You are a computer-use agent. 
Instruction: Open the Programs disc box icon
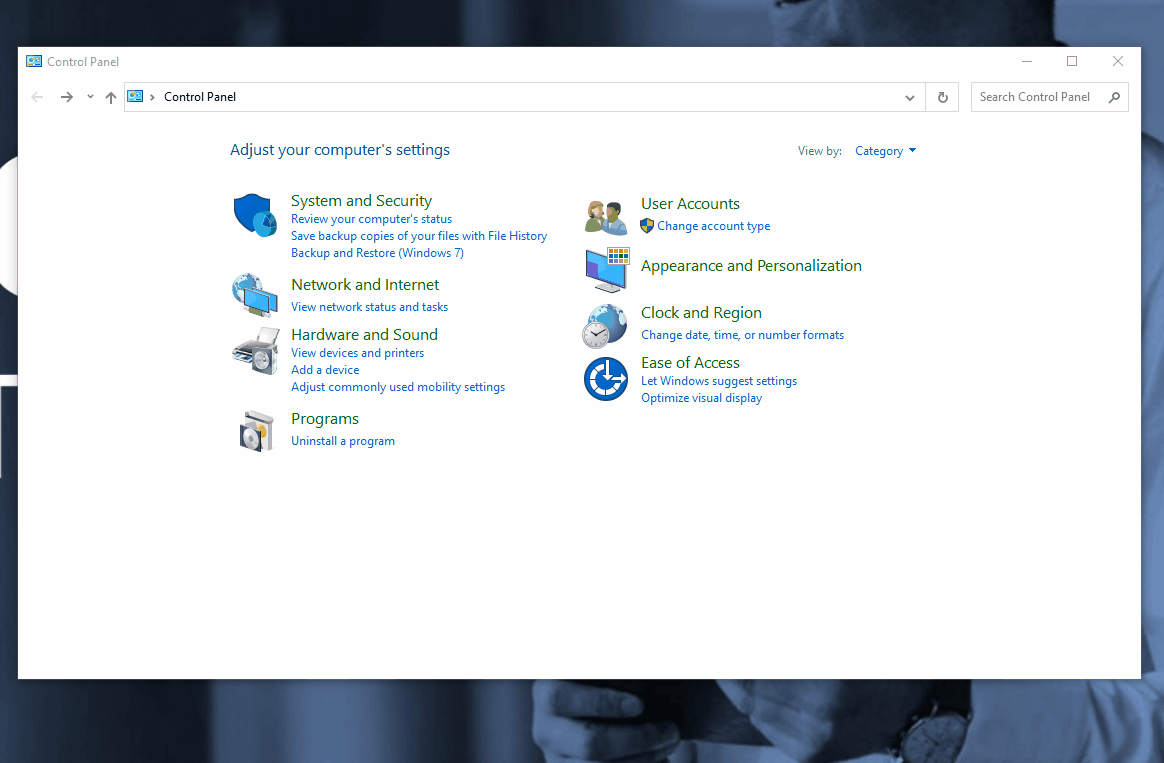(x=256, y=431)
